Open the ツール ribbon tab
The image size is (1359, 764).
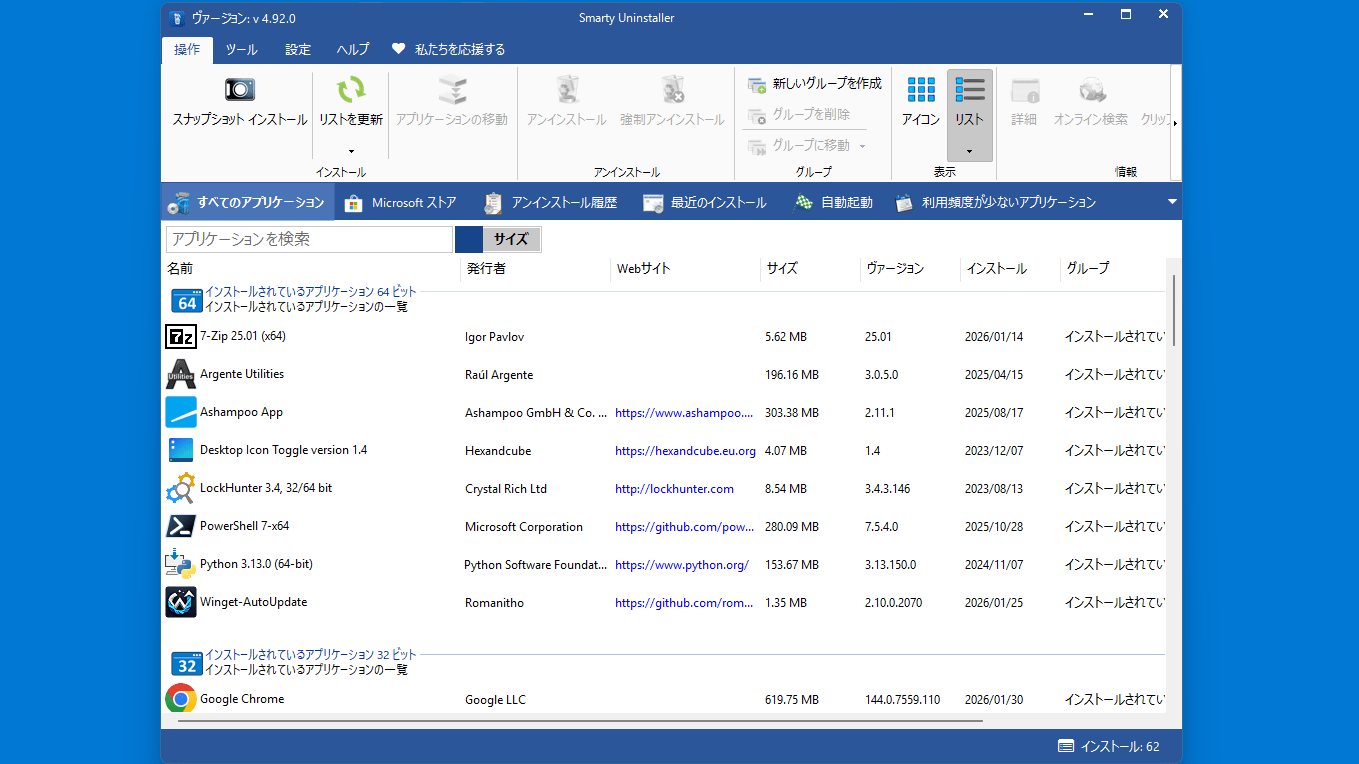[241, 50]
